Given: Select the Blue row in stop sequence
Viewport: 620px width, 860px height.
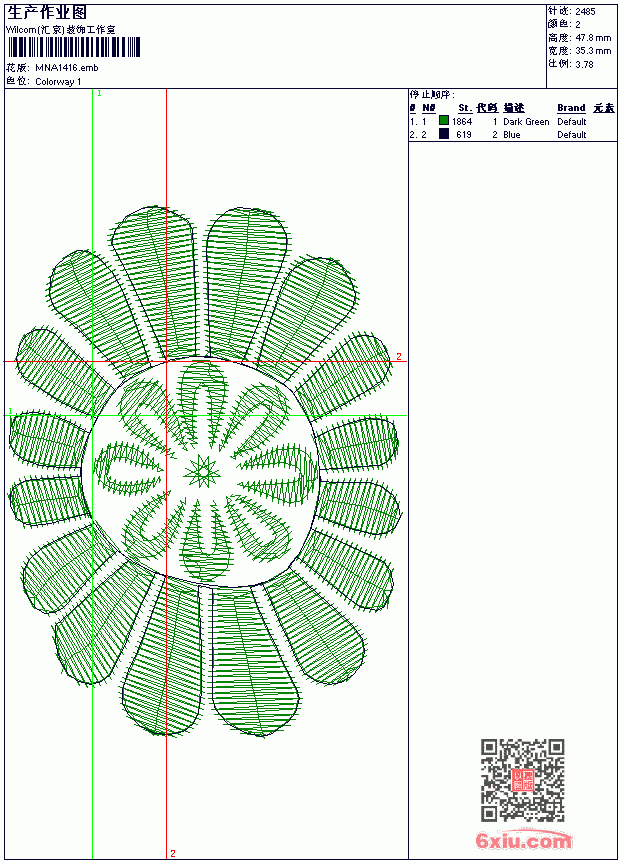Looking at the screenshot, I should tap(512, 134).
